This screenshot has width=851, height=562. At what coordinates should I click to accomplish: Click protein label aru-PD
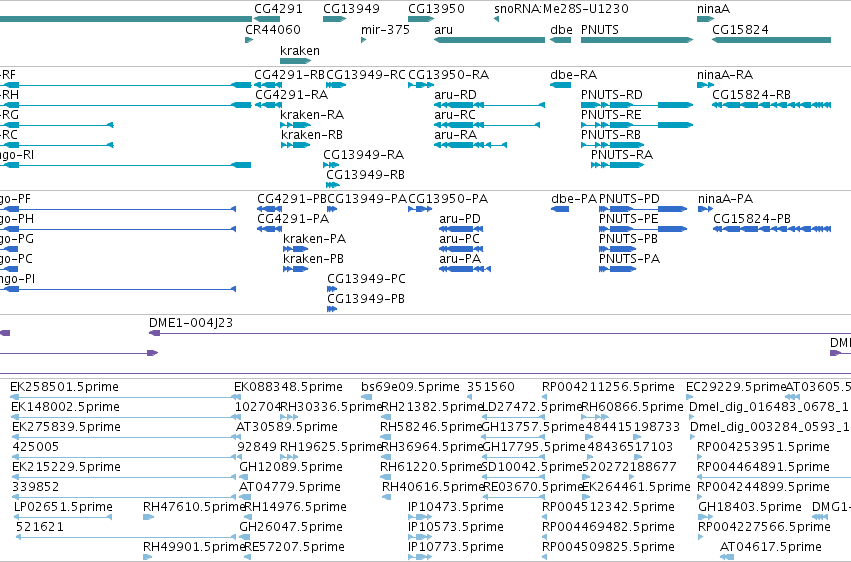460,219
